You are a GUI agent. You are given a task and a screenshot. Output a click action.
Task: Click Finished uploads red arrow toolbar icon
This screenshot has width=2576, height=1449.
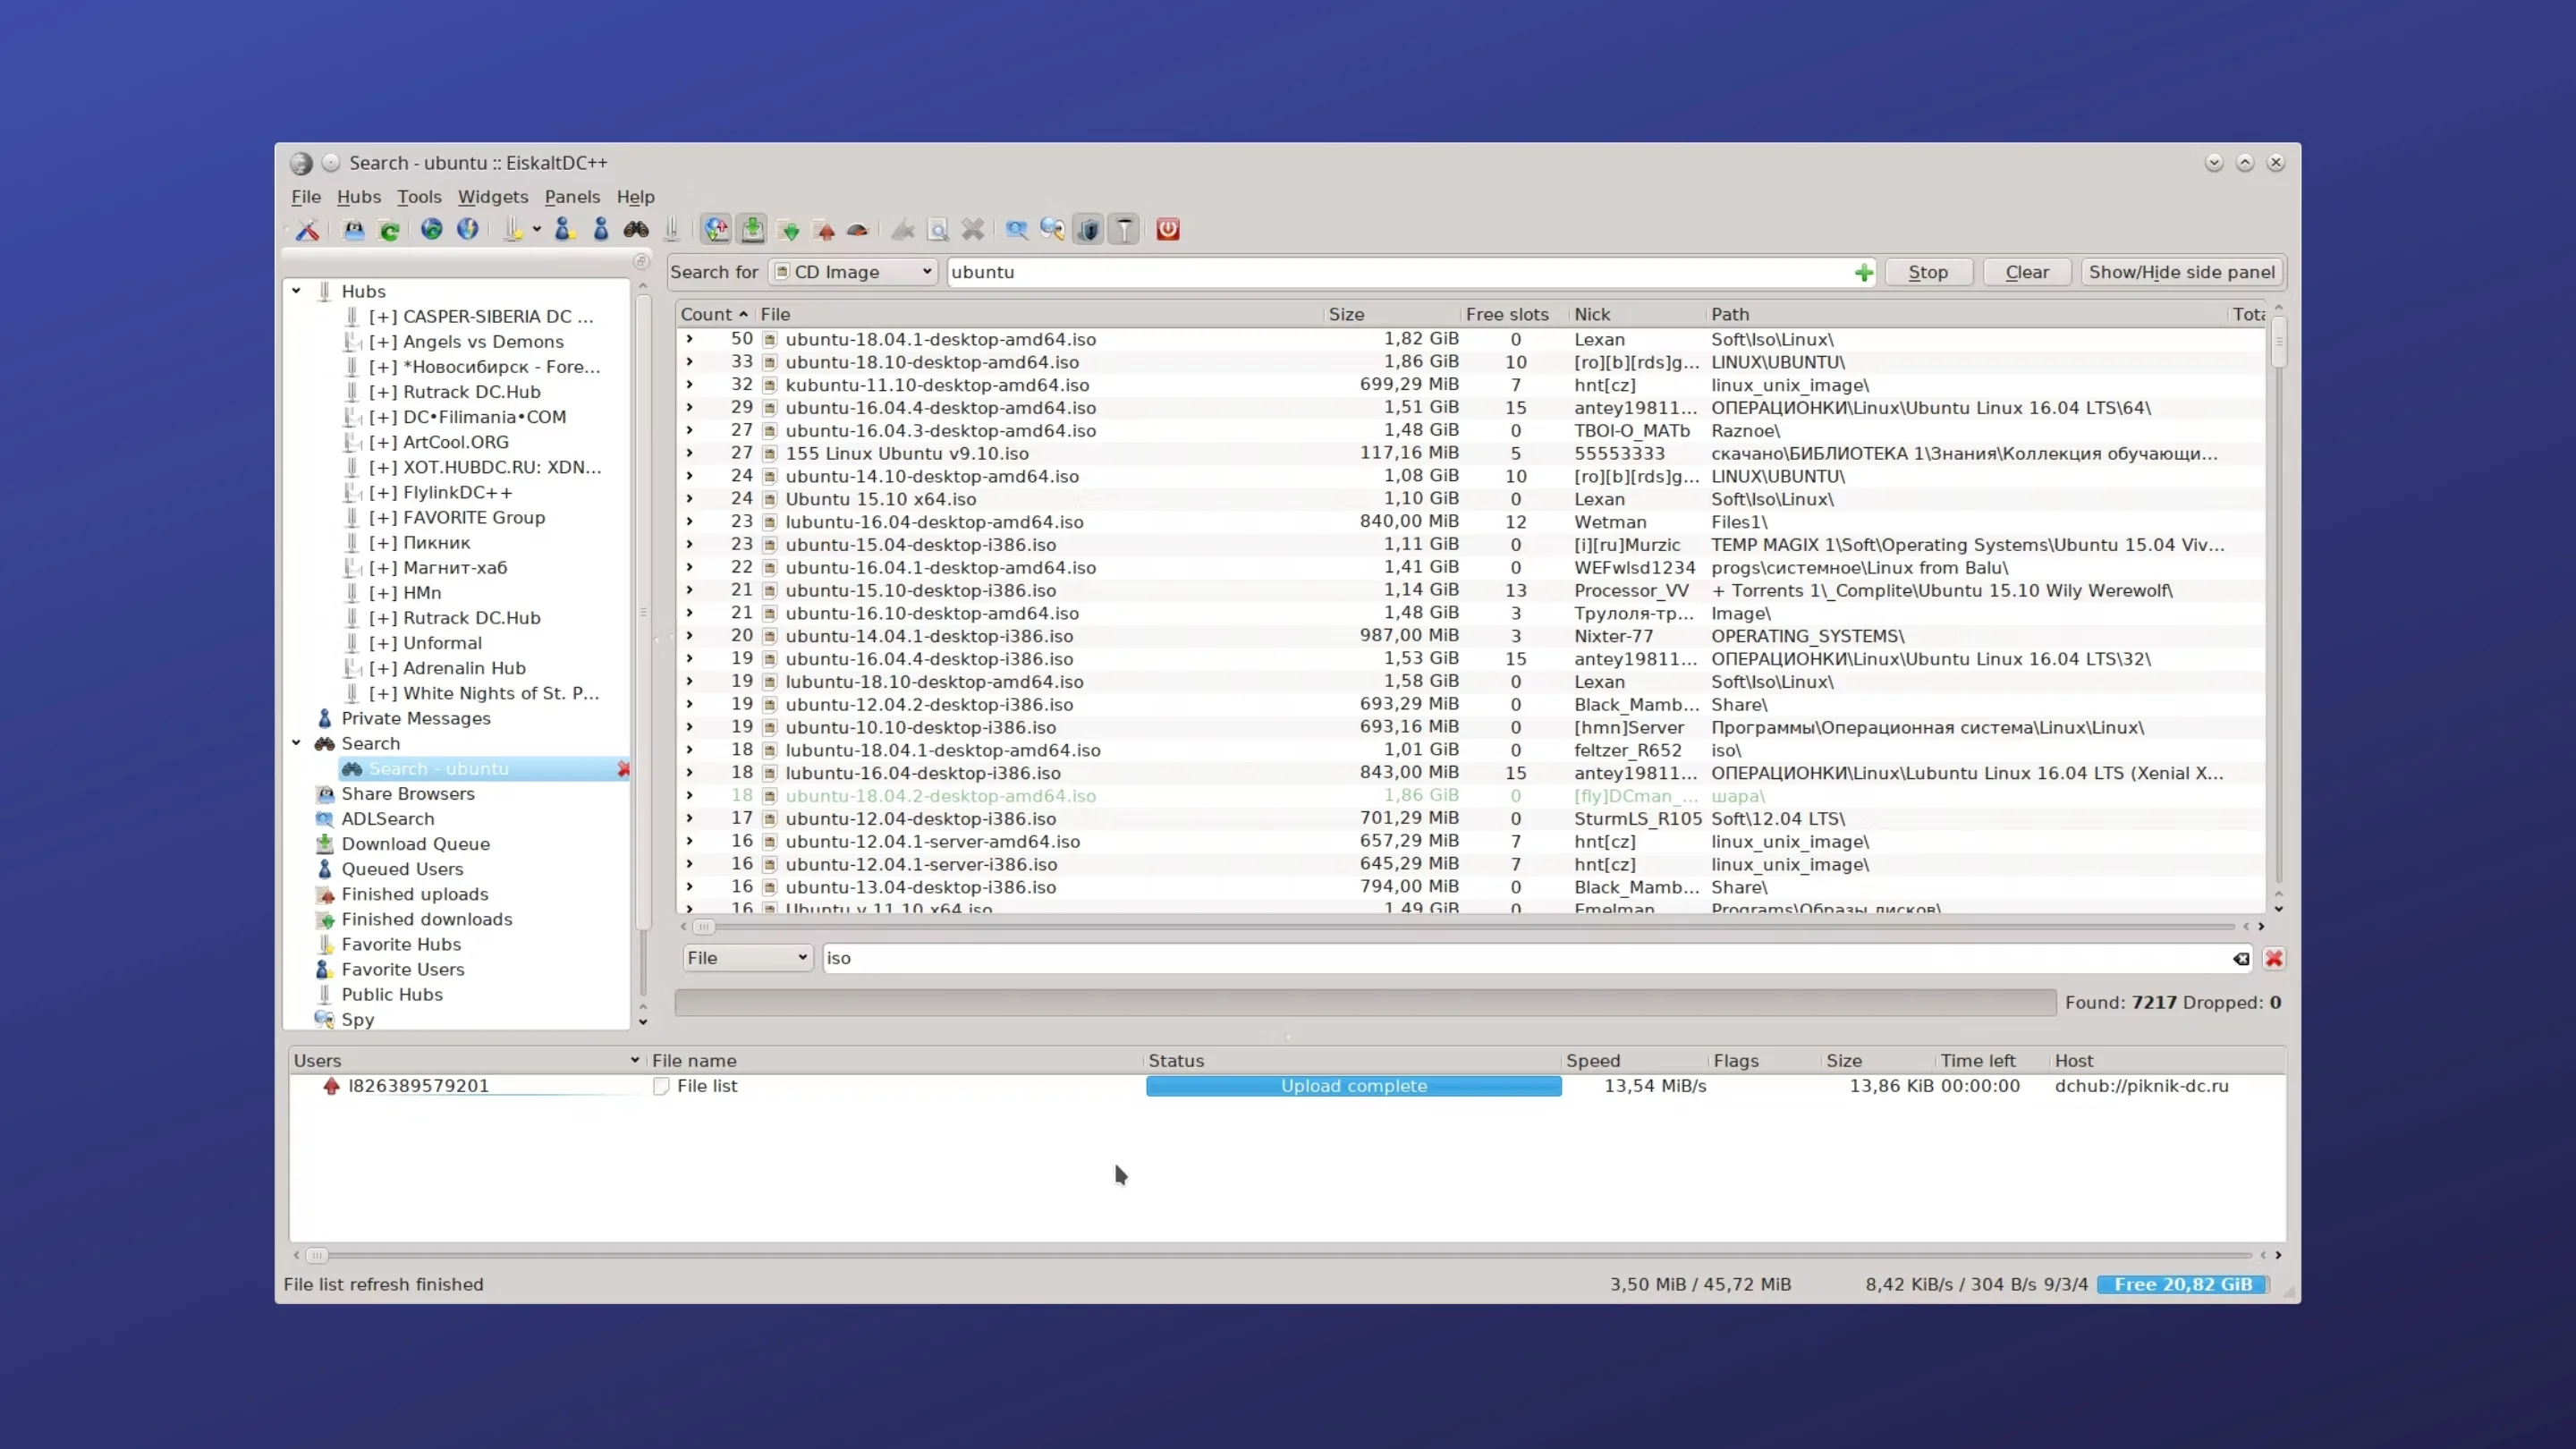pos(825,230)
